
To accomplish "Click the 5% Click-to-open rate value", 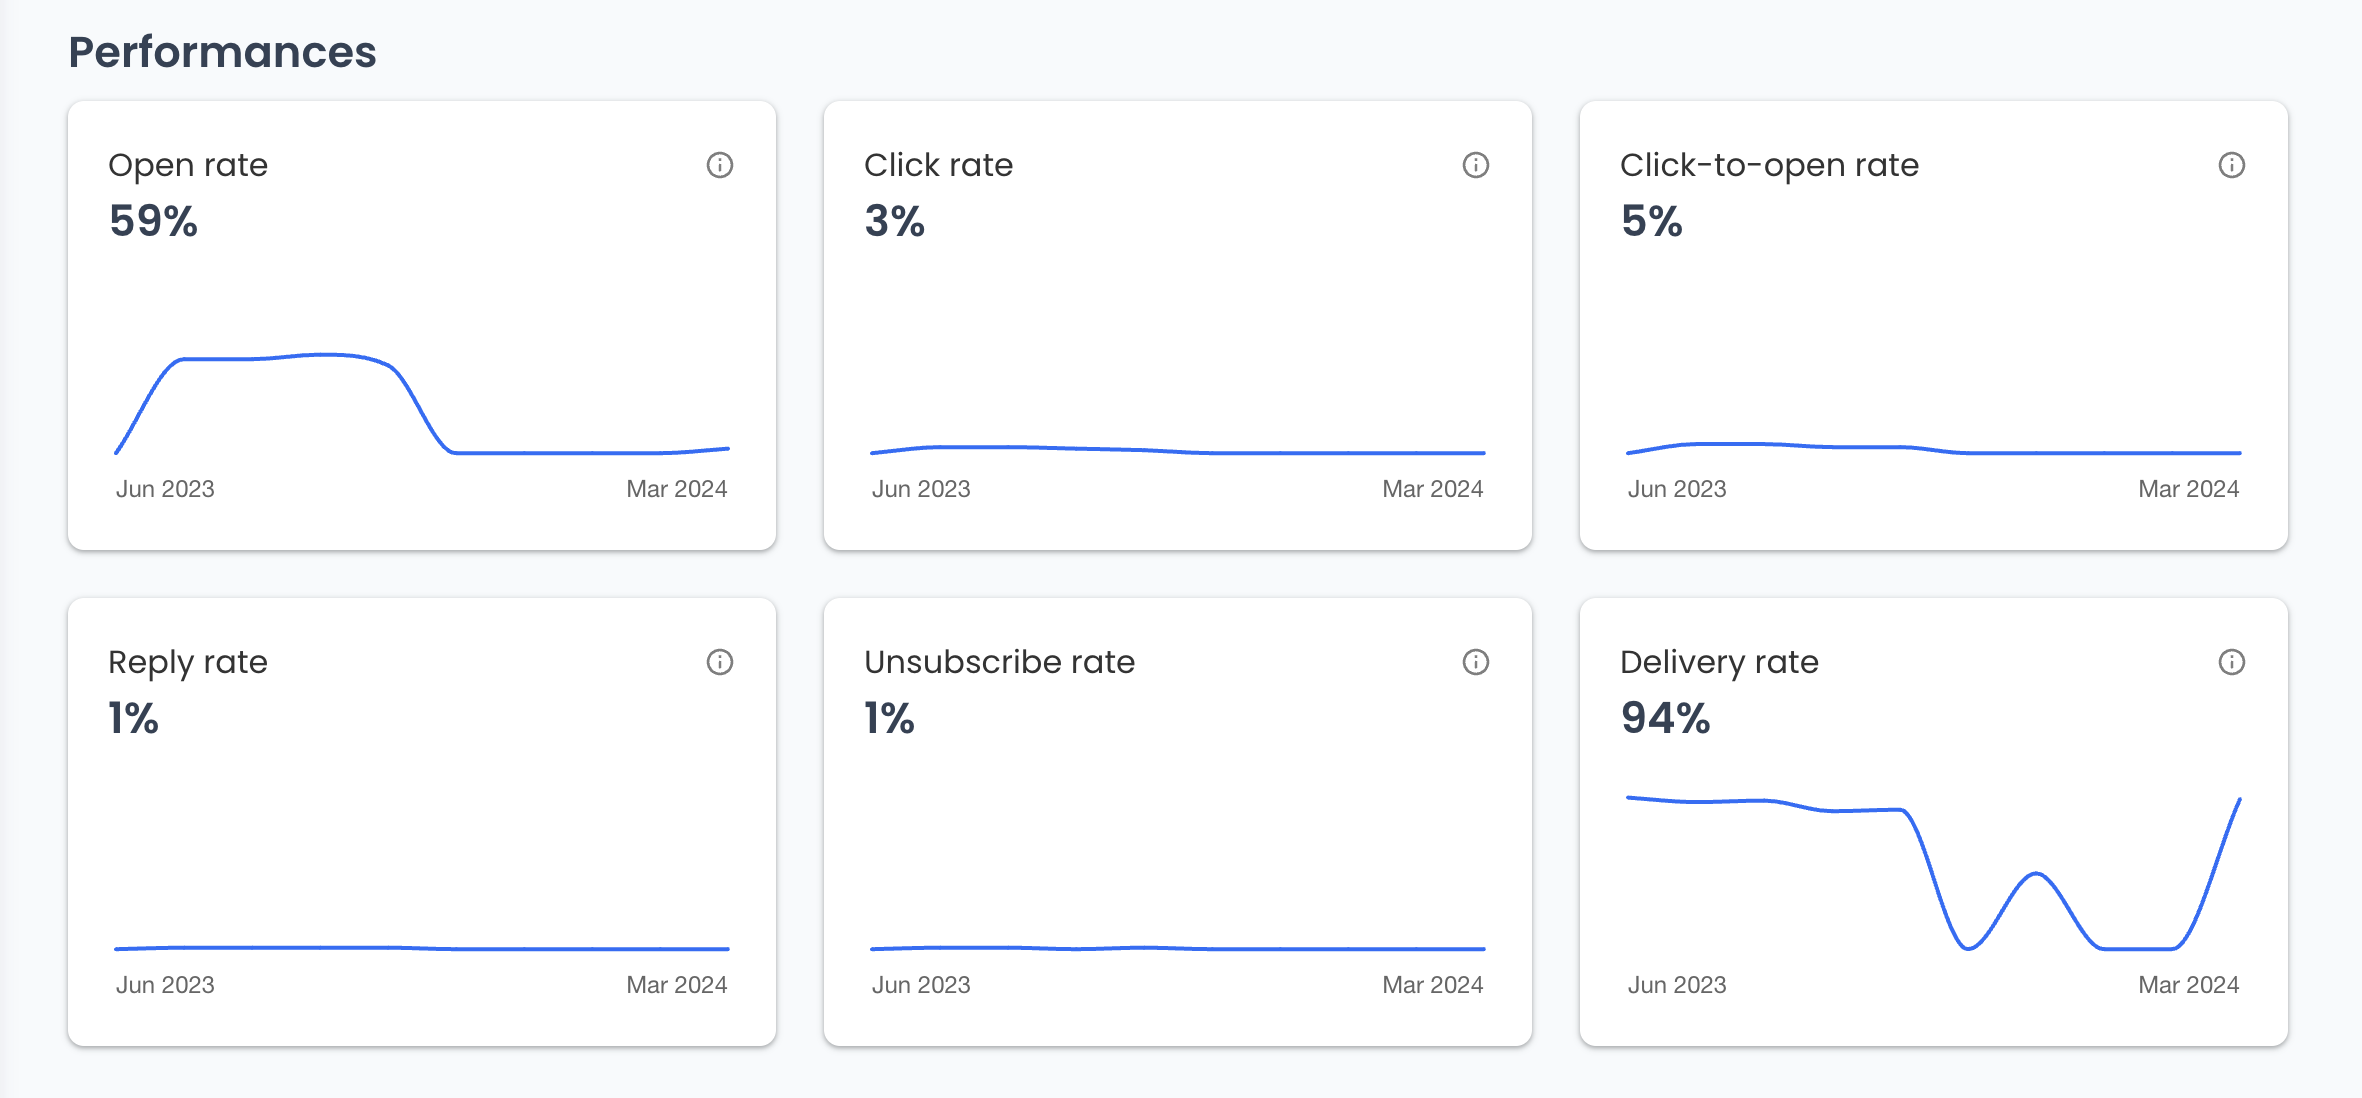I will 1651,221.
